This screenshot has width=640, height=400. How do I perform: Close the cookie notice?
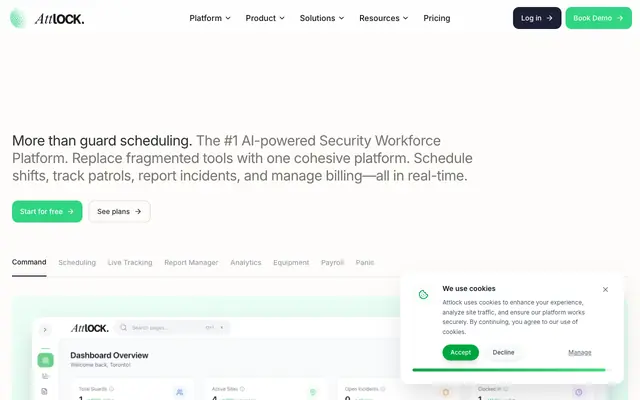(x=605, y=289)
